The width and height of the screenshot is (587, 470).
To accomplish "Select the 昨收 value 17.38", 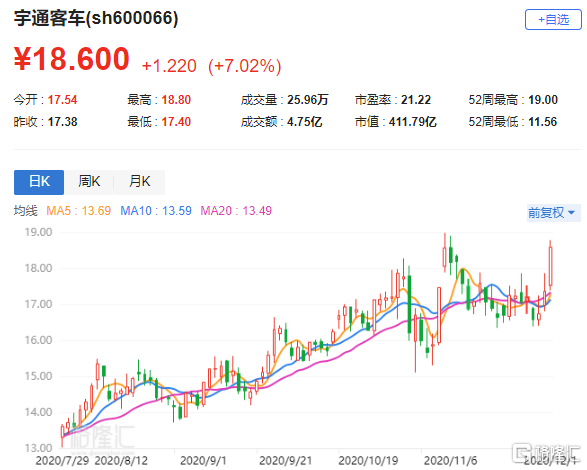I will tap(62, 122).
